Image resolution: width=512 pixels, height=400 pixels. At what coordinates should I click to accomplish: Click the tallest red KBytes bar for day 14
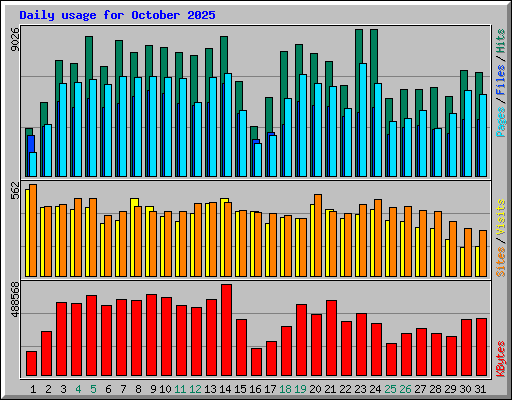pos(226,330)
